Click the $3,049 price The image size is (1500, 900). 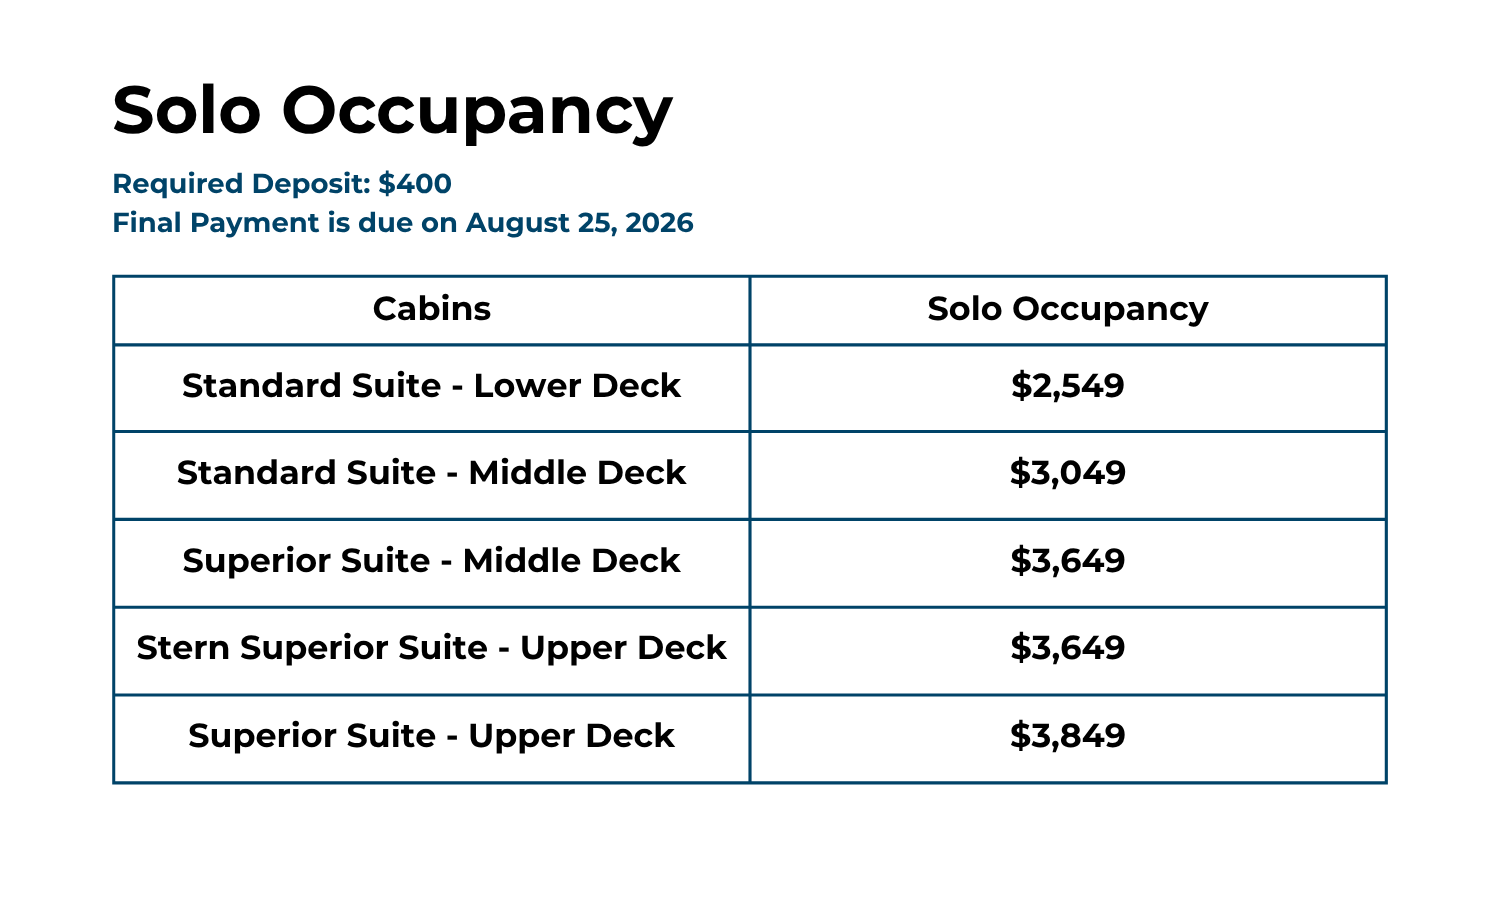coord(1068,474)
